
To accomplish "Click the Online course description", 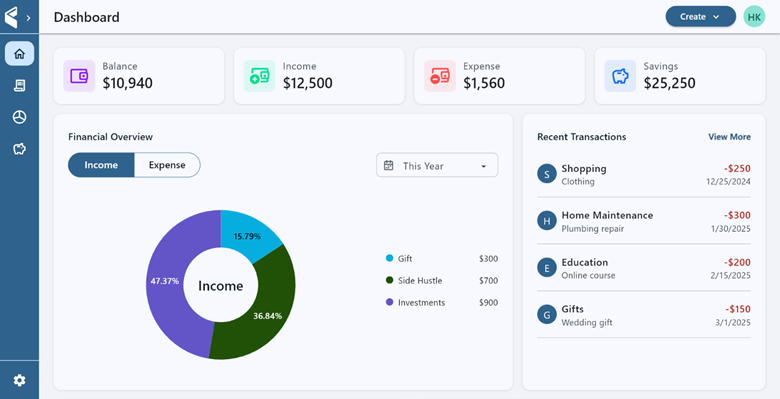I will pyautogui.click(x=588, y=276).
